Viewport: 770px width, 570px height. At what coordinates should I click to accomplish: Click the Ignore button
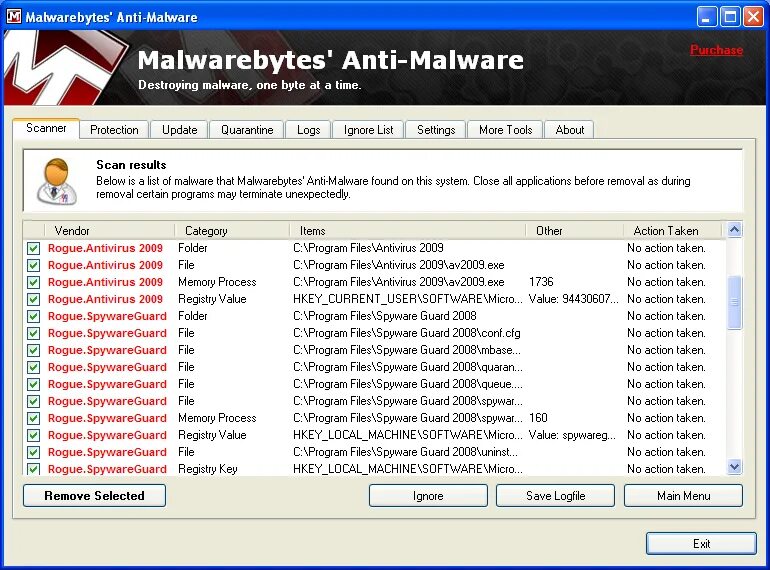pos(428,496)
